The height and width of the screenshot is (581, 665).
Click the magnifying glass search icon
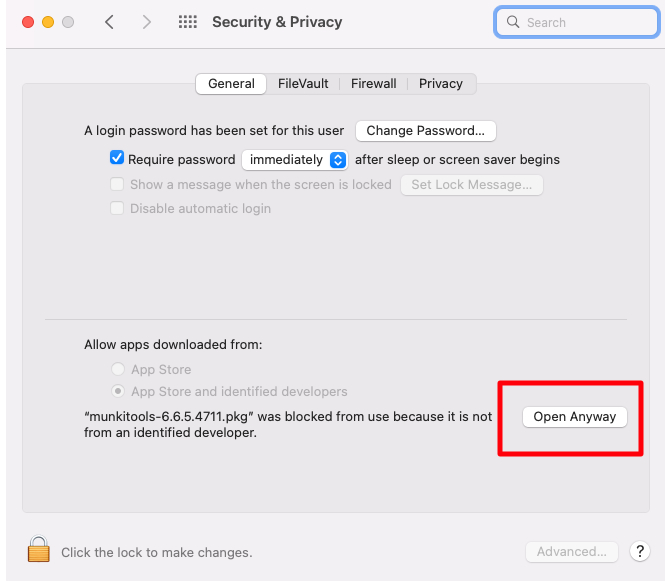[513, 22]
